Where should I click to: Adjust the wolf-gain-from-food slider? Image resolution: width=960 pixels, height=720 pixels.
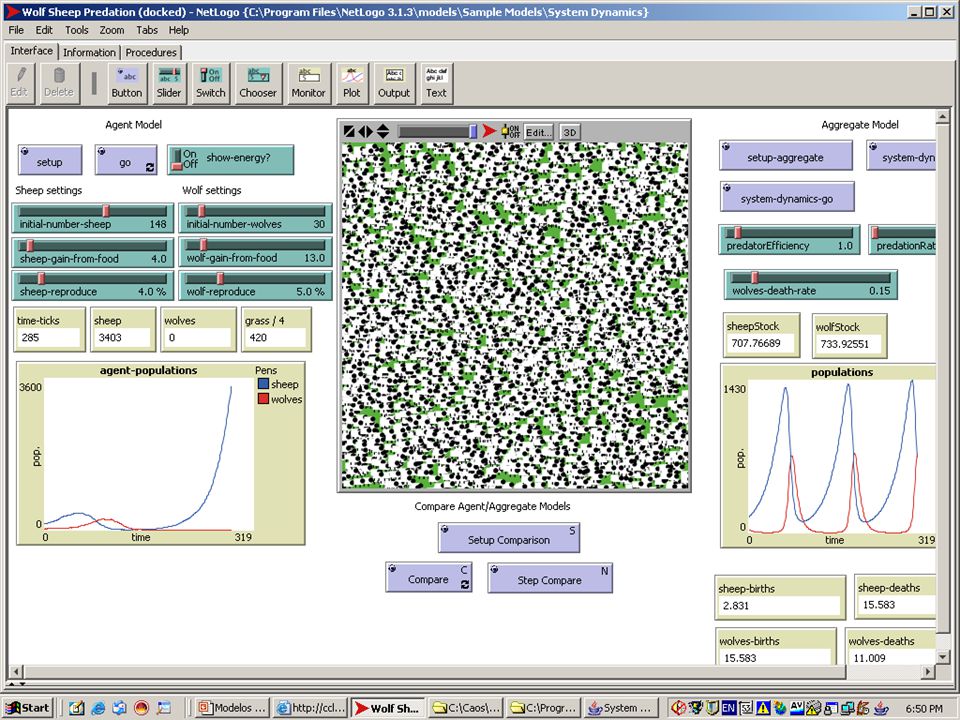pyautogui.click(x=255, y=252)
